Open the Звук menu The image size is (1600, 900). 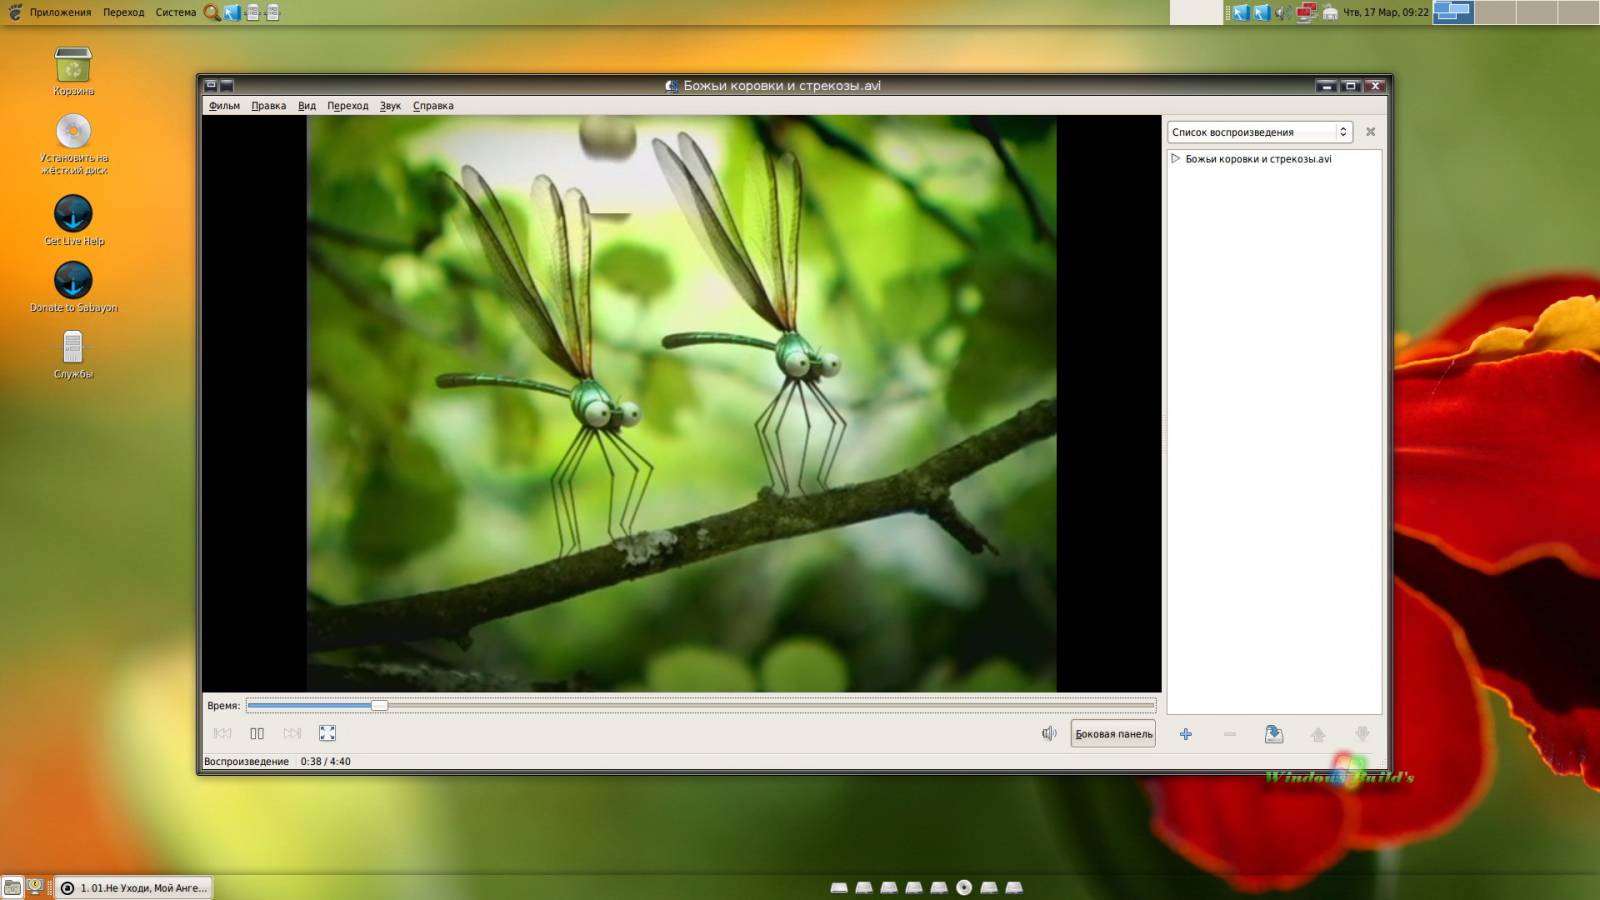point(390,105)
